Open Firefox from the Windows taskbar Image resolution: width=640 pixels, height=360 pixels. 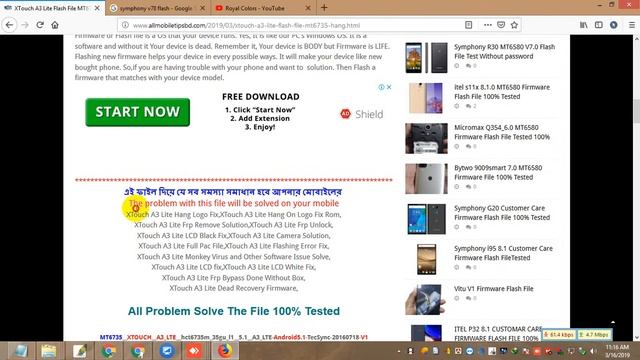coord(224,351)
